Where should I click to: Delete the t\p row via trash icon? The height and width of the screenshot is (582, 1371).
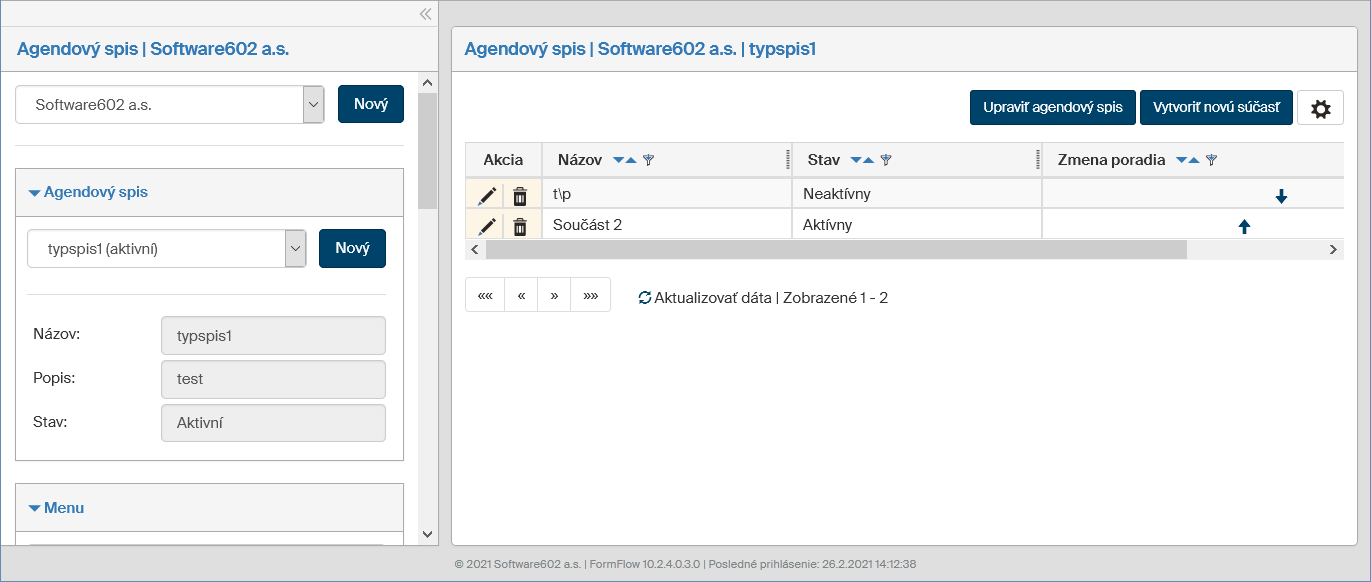point(520,196)
